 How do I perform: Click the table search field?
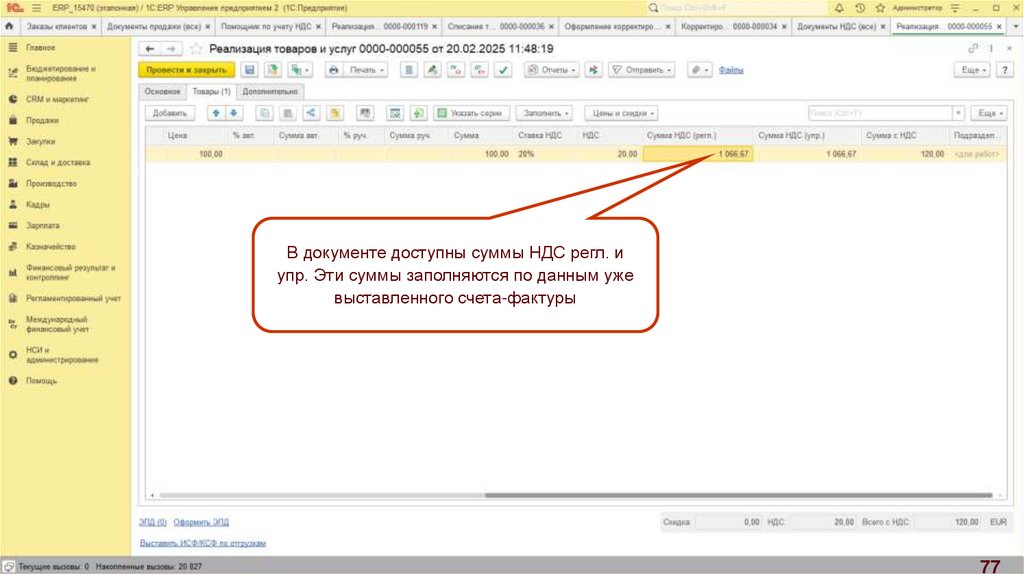tap(878, 113)
